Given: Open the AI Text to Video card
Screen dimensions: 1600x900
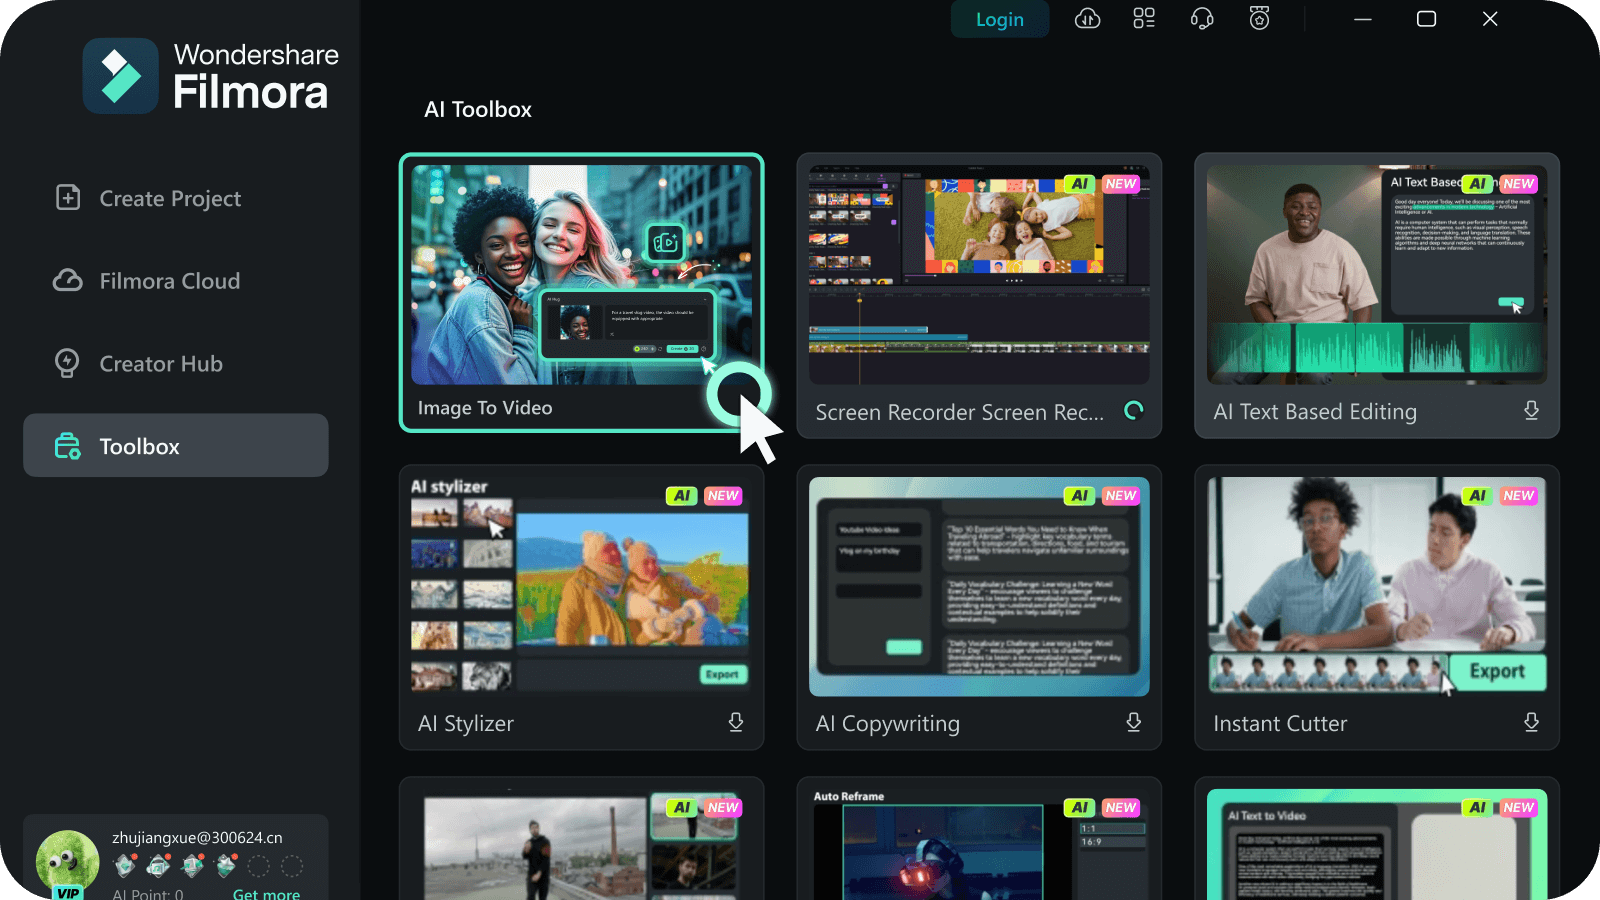Looking at the screenshot, I should (x=1377, y=839).
